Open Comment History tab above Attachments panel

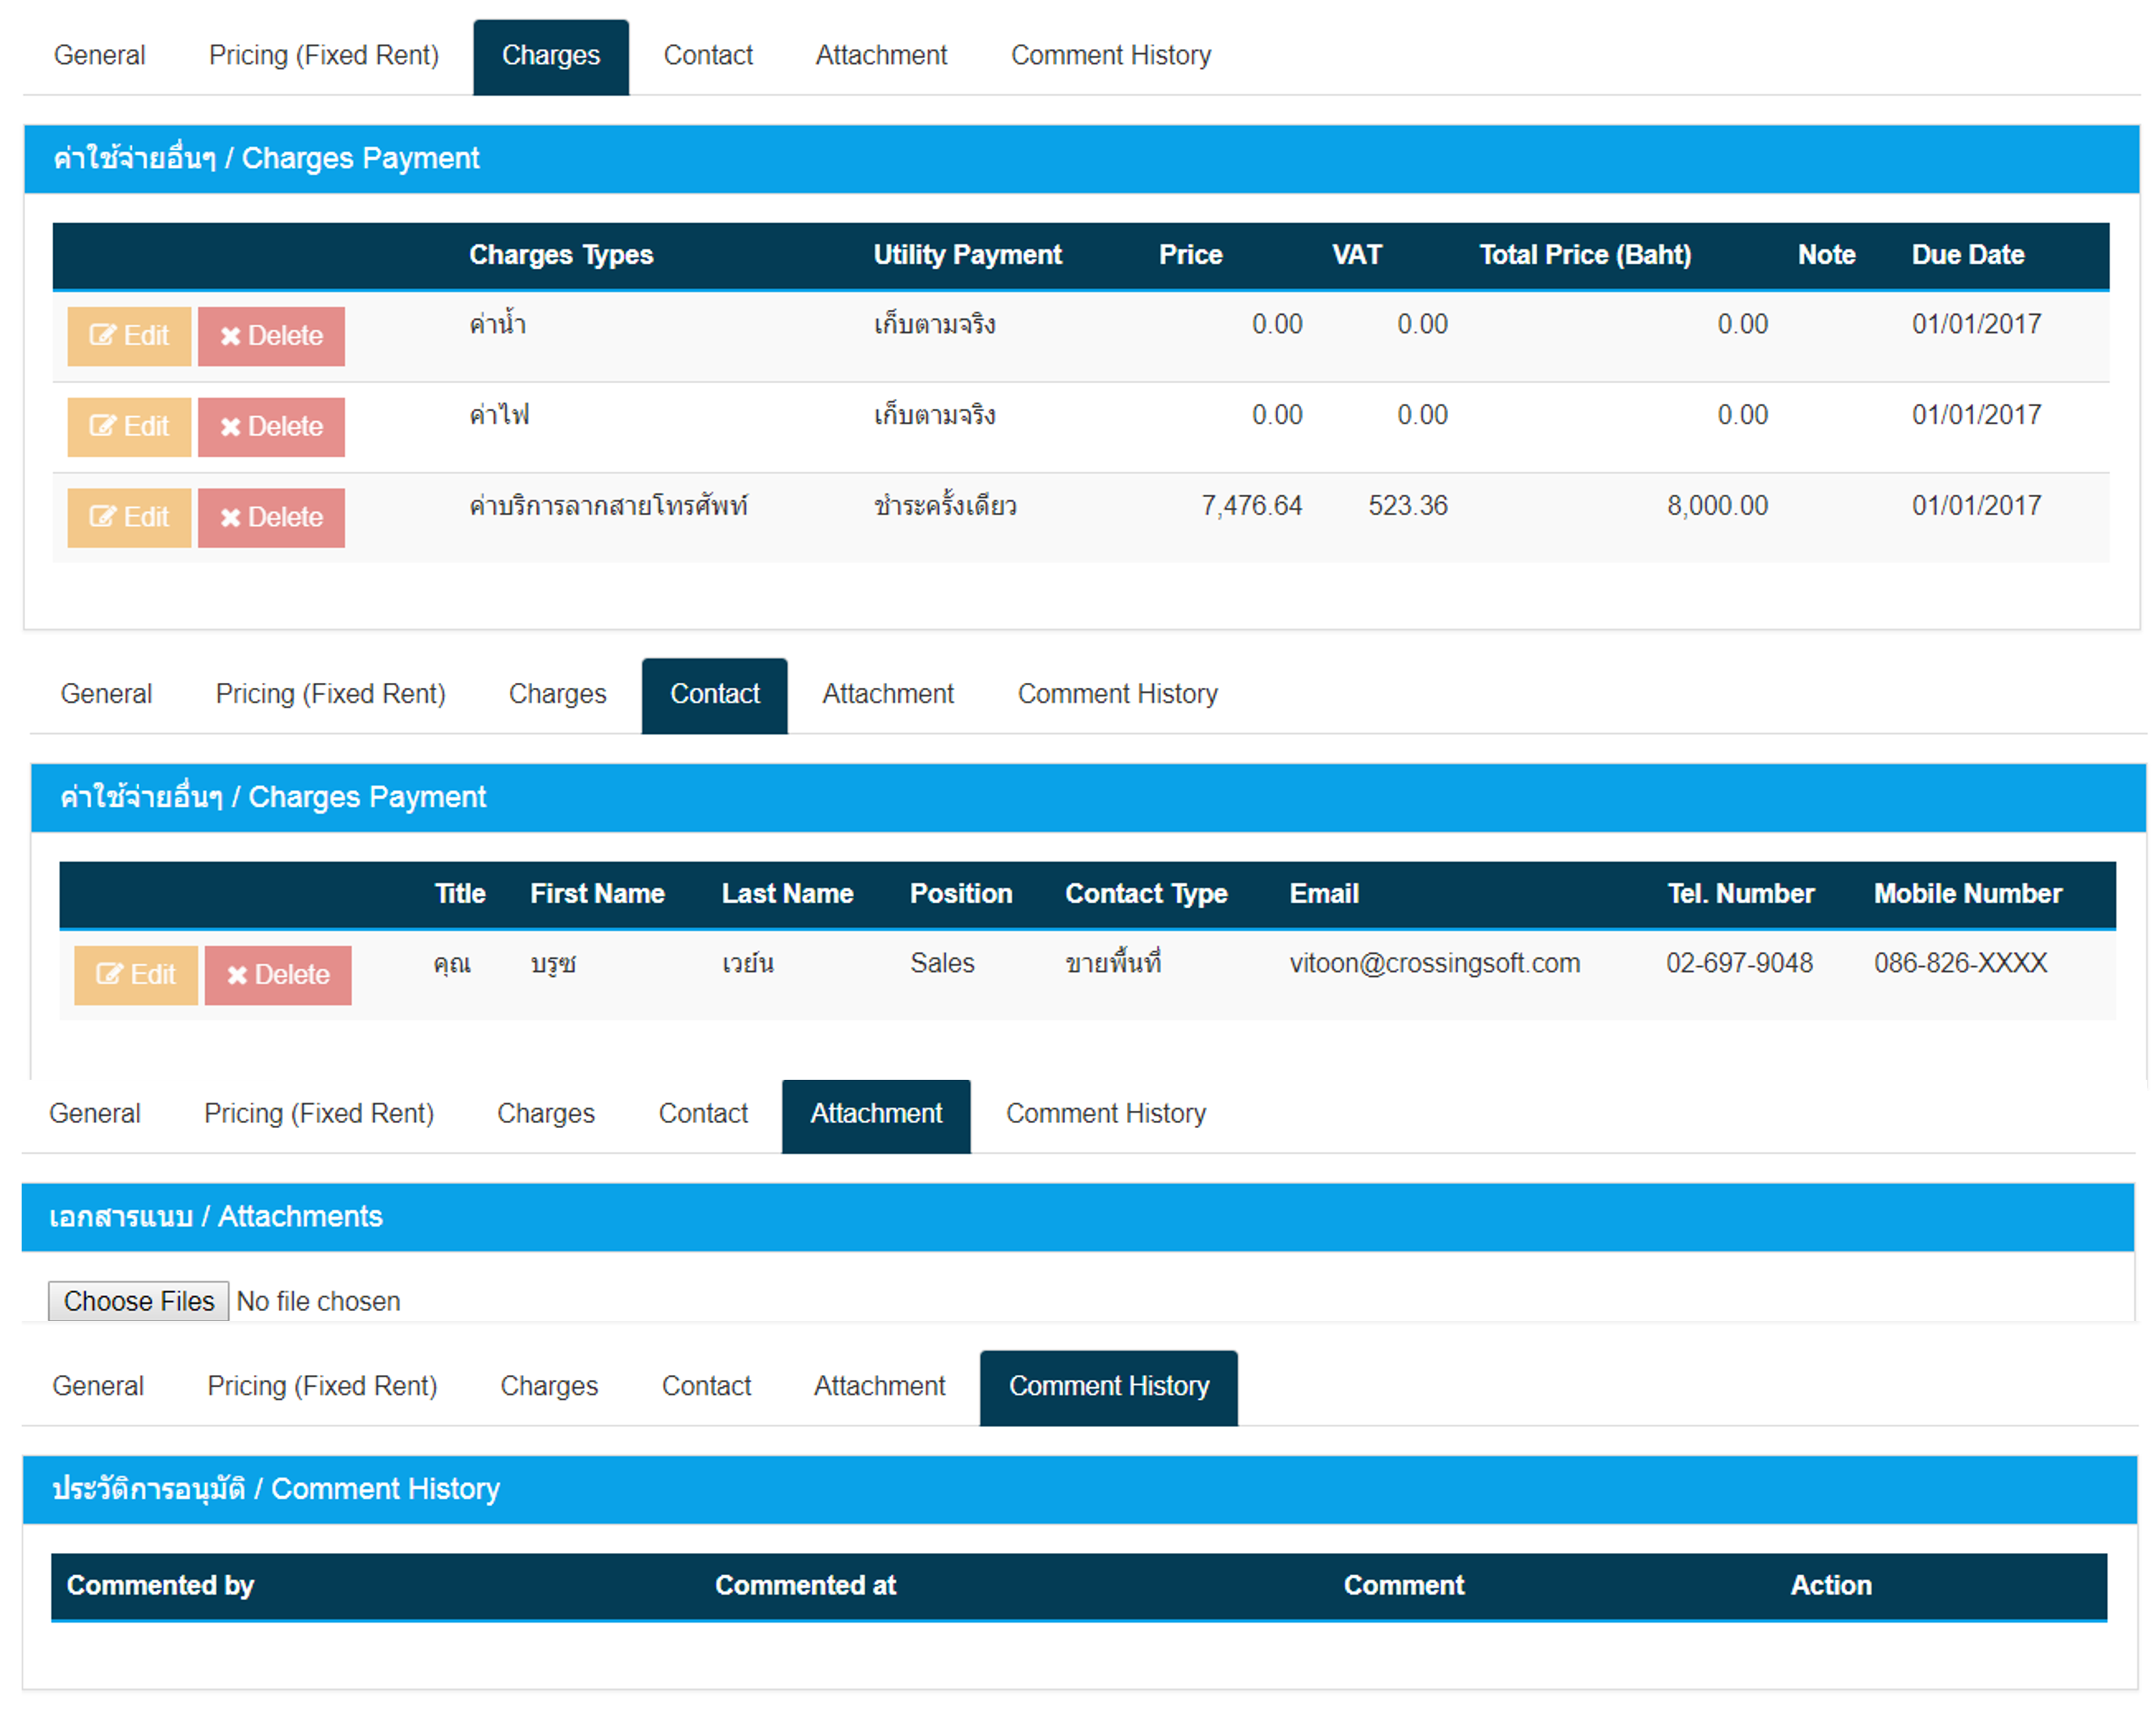(x=1106, y=1114)
